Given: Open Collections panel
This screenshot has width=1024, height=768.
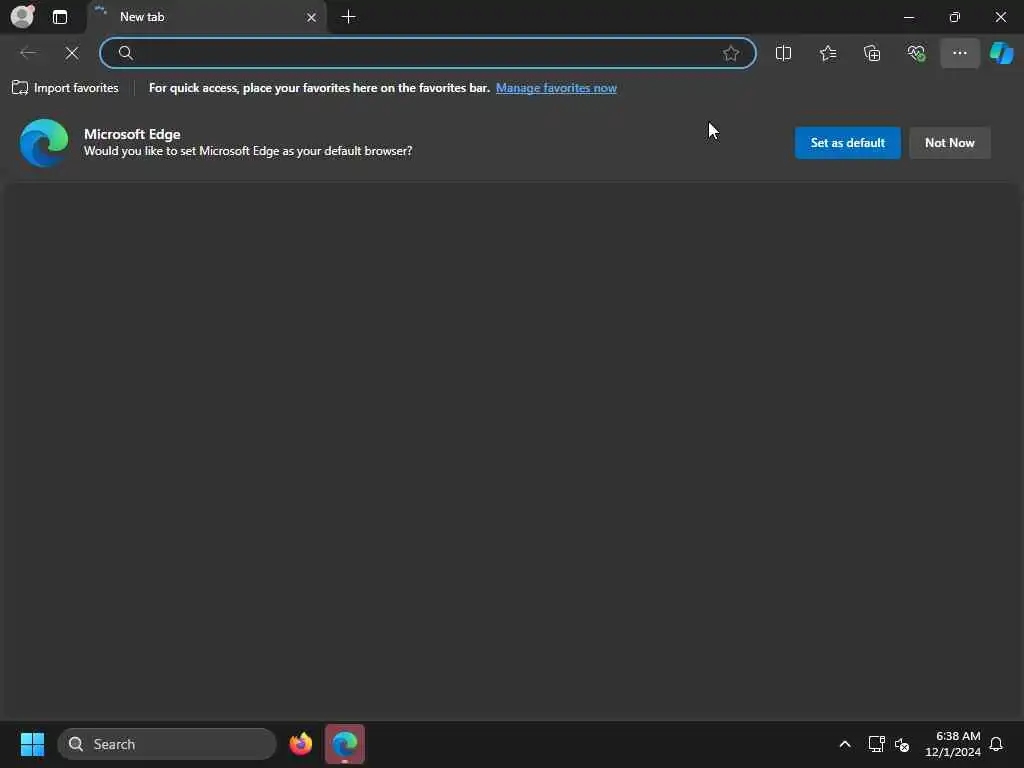Looking at the screenshot, I should click(872, 53).
